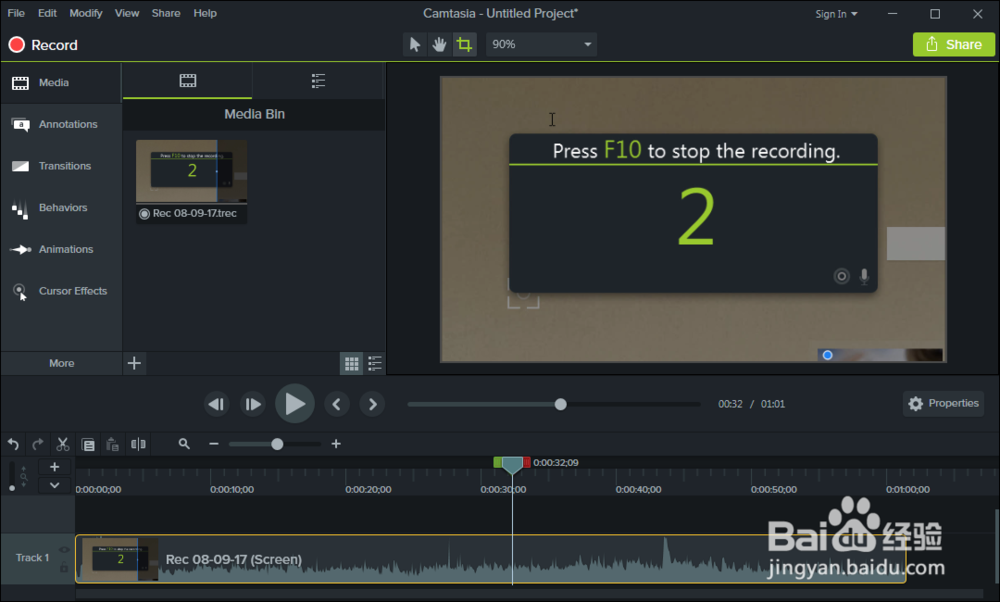1000x602 pixels.
Task: Click the Track 1 label
Action: pos(32,557)
